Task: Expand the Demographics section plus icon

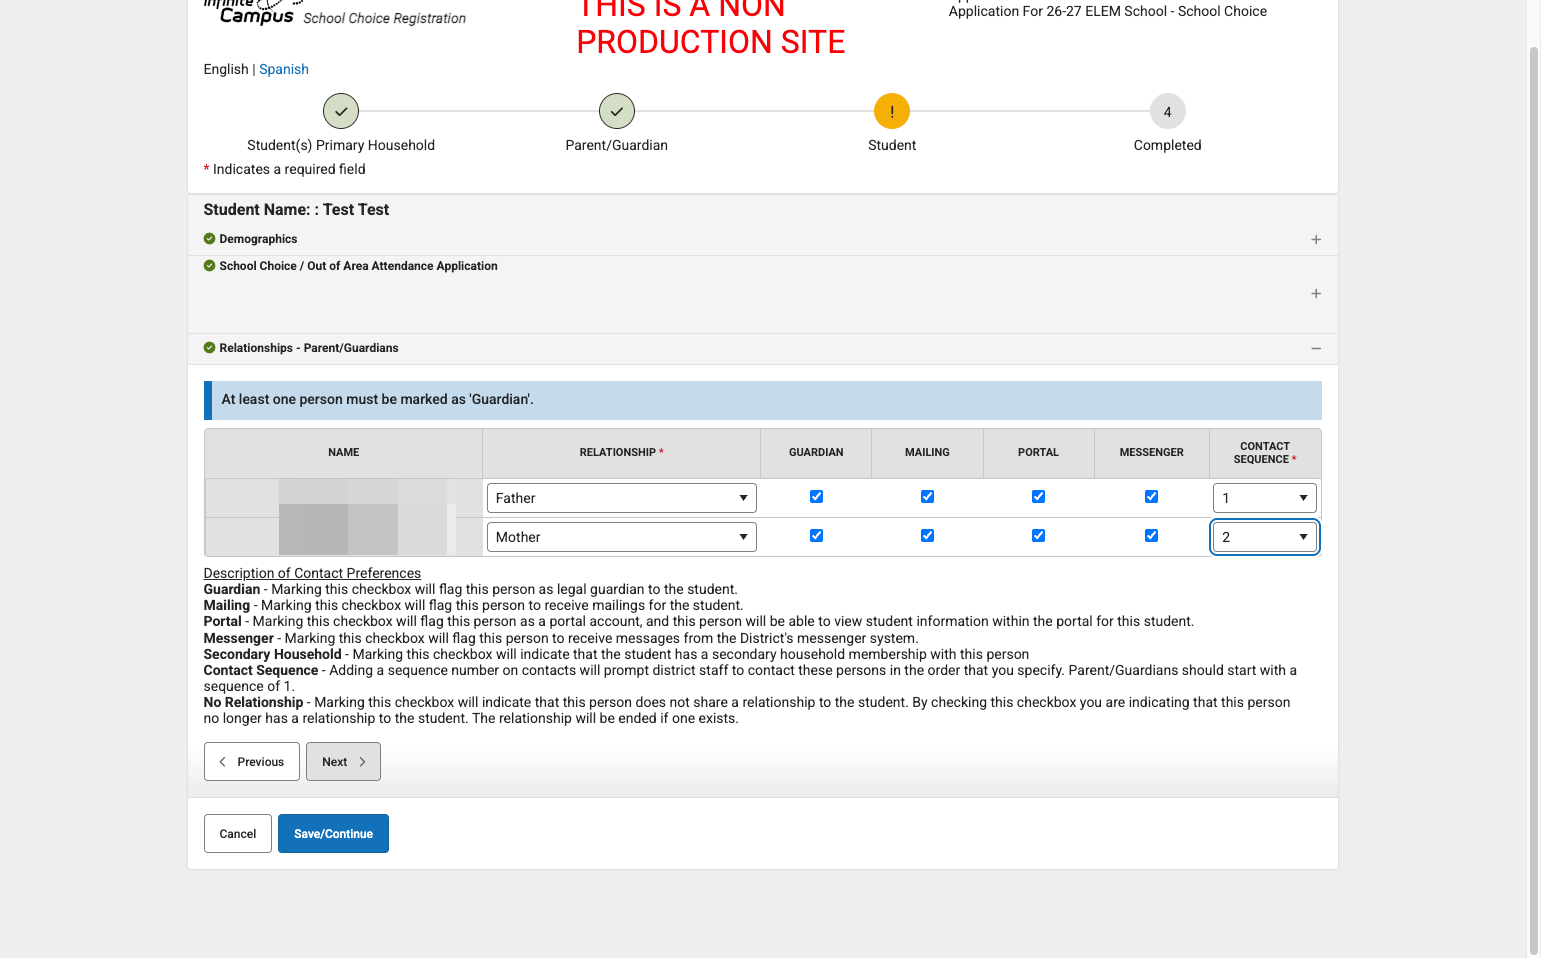Action: [1316, 239]
